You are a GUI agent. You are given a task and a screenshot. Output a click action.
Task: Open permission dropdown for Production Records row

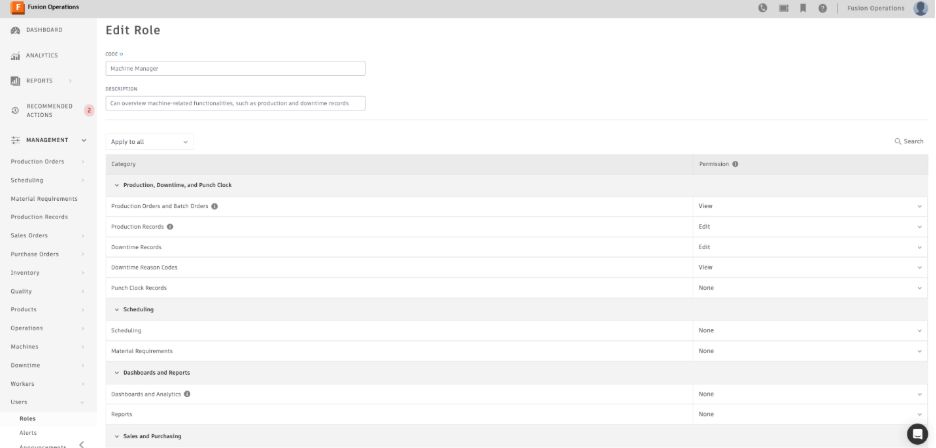(810, 227)
